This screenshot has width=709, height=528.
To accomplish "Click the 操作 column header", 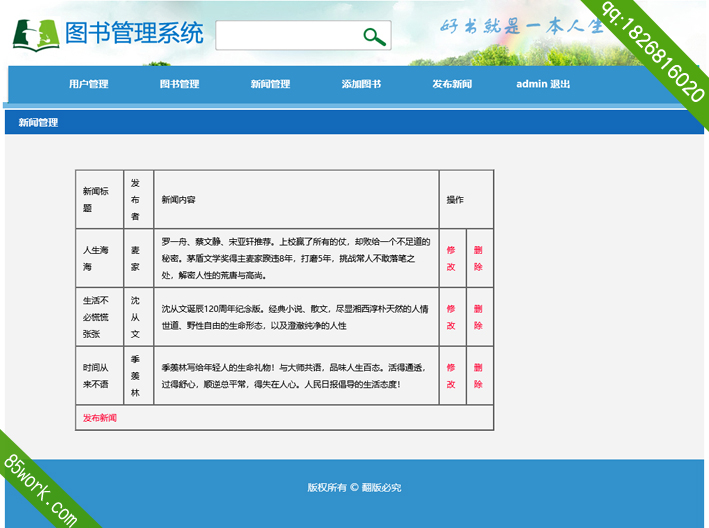I will click(466, 199).
